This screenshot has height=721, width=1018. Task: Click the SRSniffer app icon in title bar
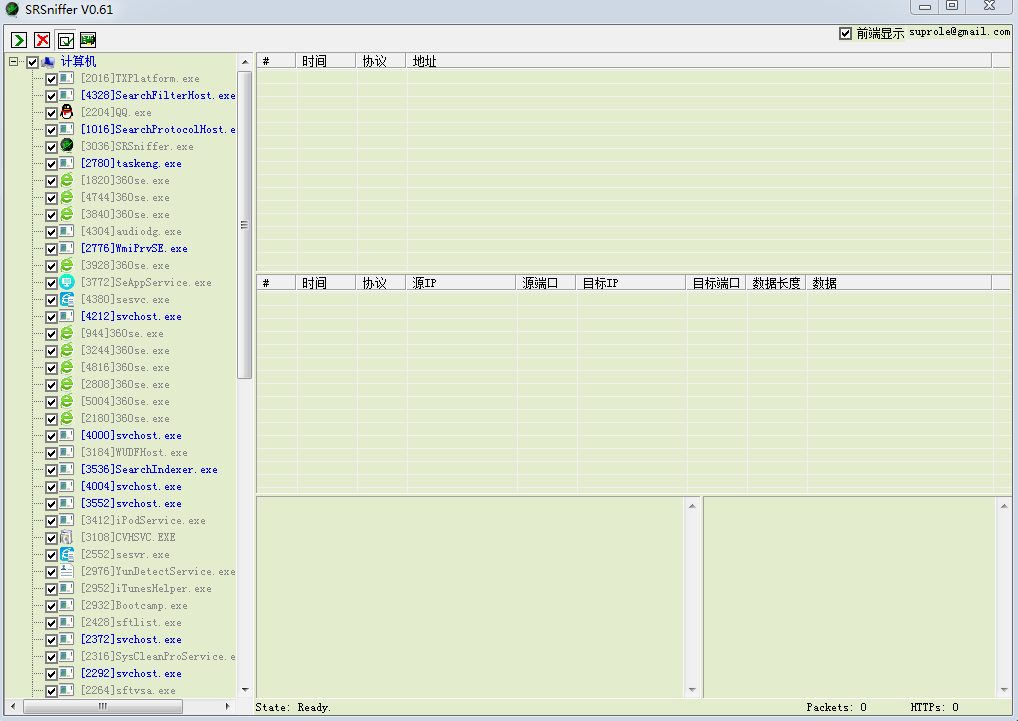(x=12, y=10)
